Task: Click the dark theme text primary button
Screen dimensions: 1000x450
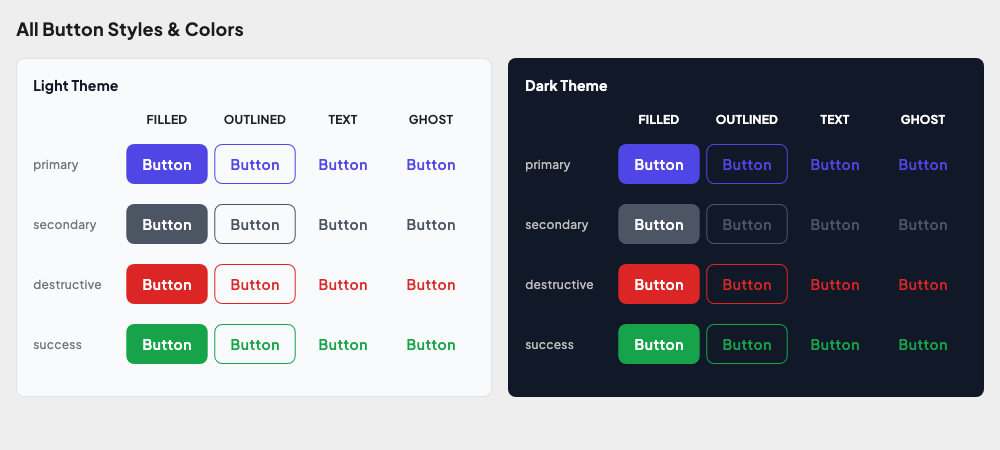Action: click(x=835, y=164)
